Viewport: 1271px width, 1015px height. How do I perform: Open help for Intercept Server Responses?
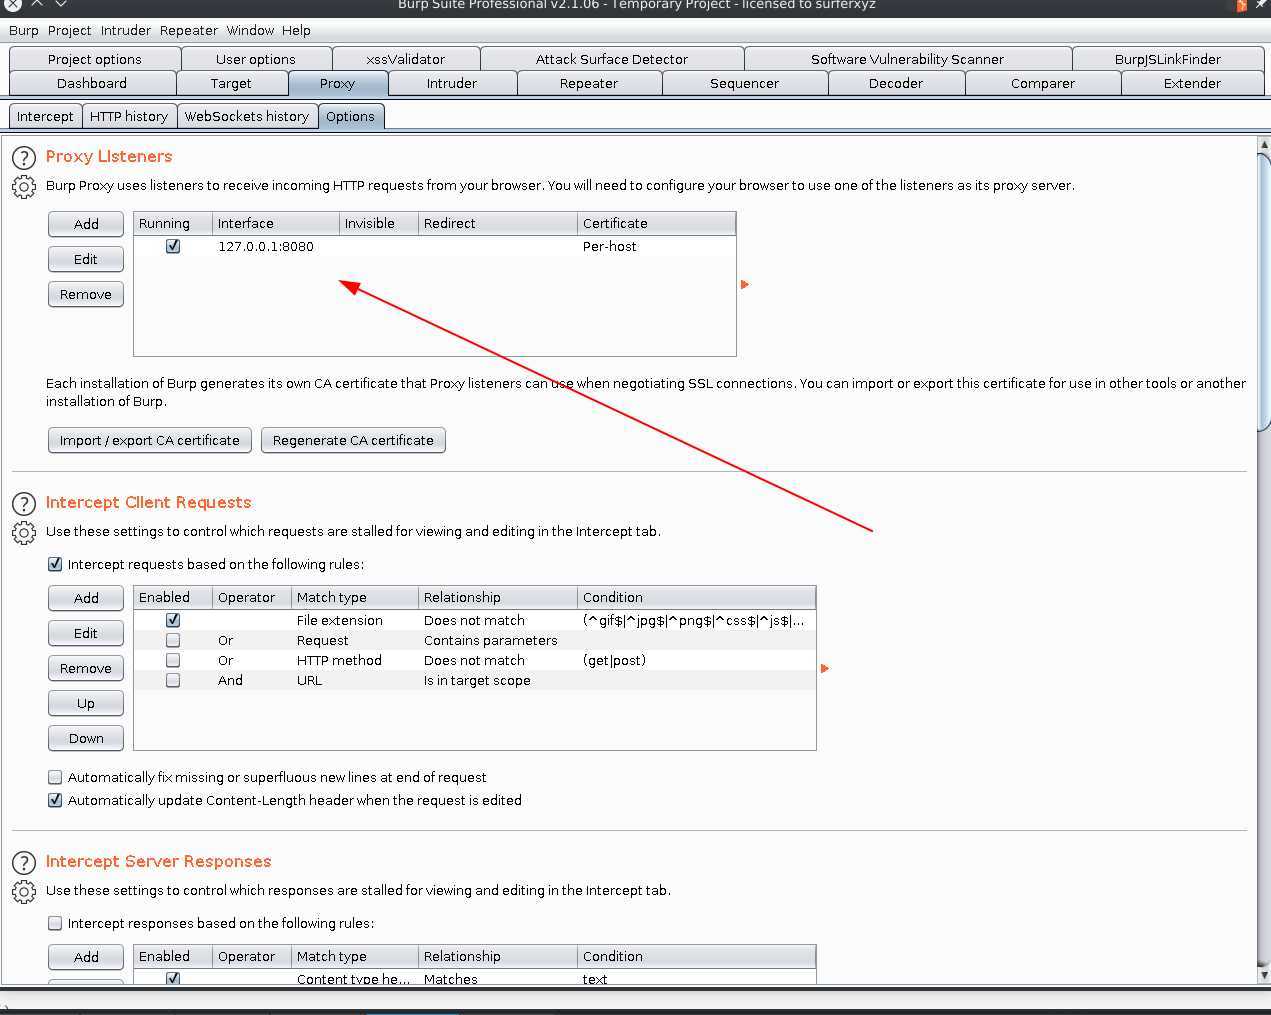point(24,862)
